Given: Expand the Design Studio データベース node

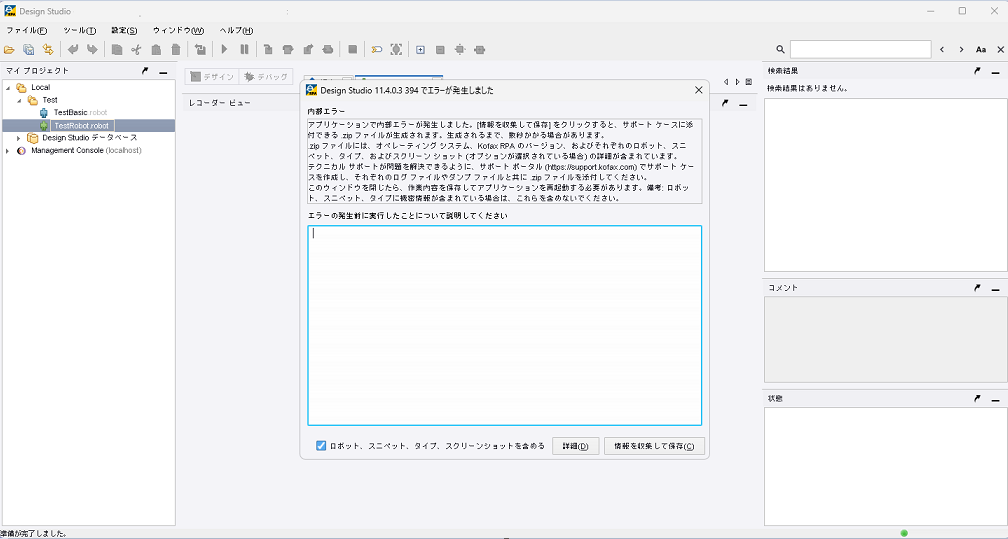Looking at the screenshot, I should click(19, 138).
